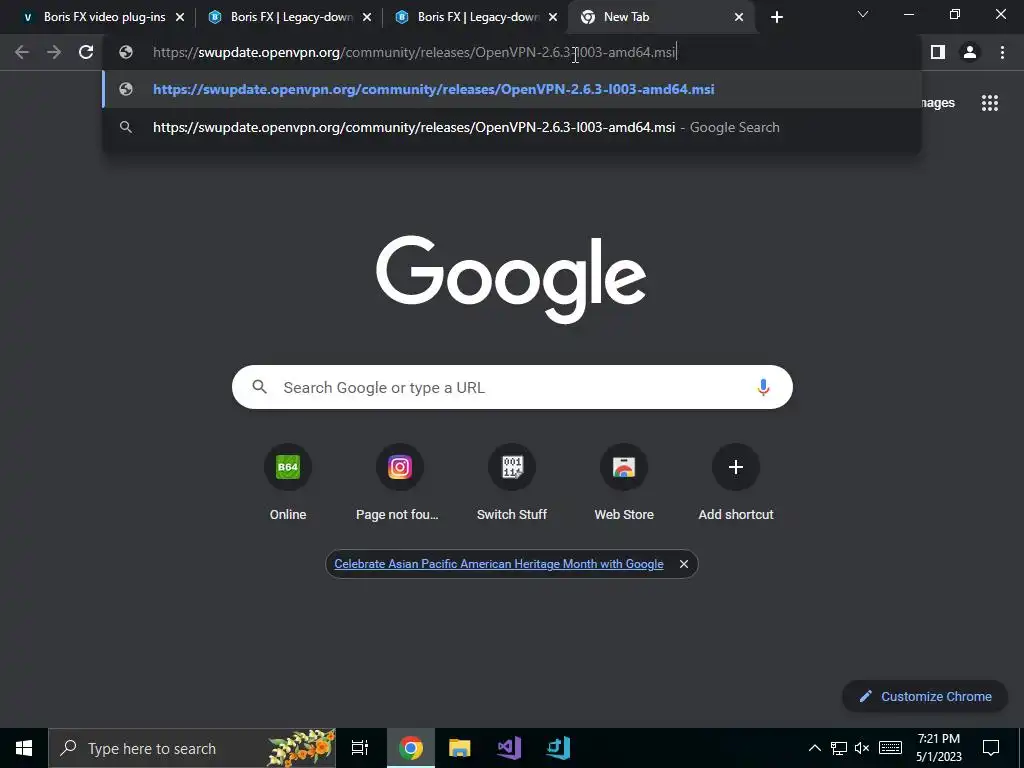Open the Instagram Page not found shortcut
This screenshot has width=1024, height=768.
400,482
